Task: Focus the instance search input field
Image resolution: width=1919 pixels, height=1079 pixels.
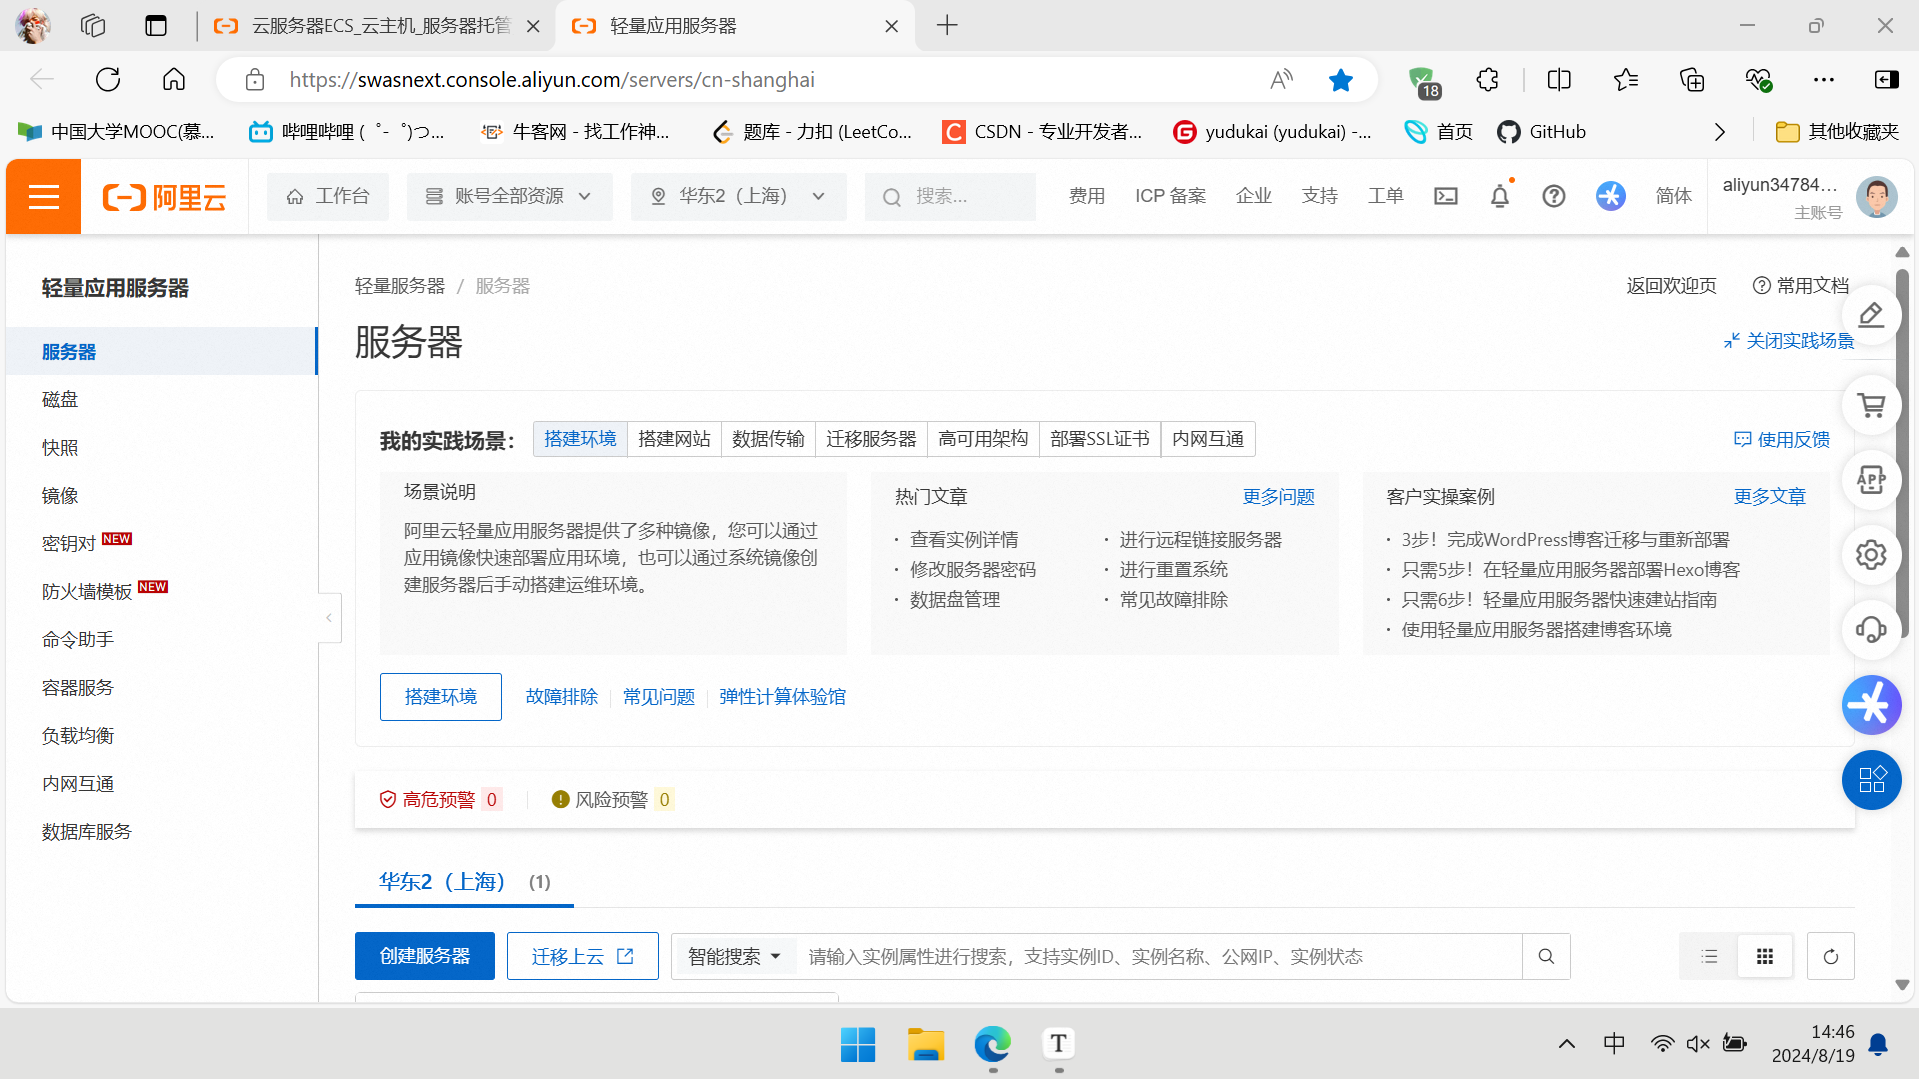Action: tap(1160, 957)
